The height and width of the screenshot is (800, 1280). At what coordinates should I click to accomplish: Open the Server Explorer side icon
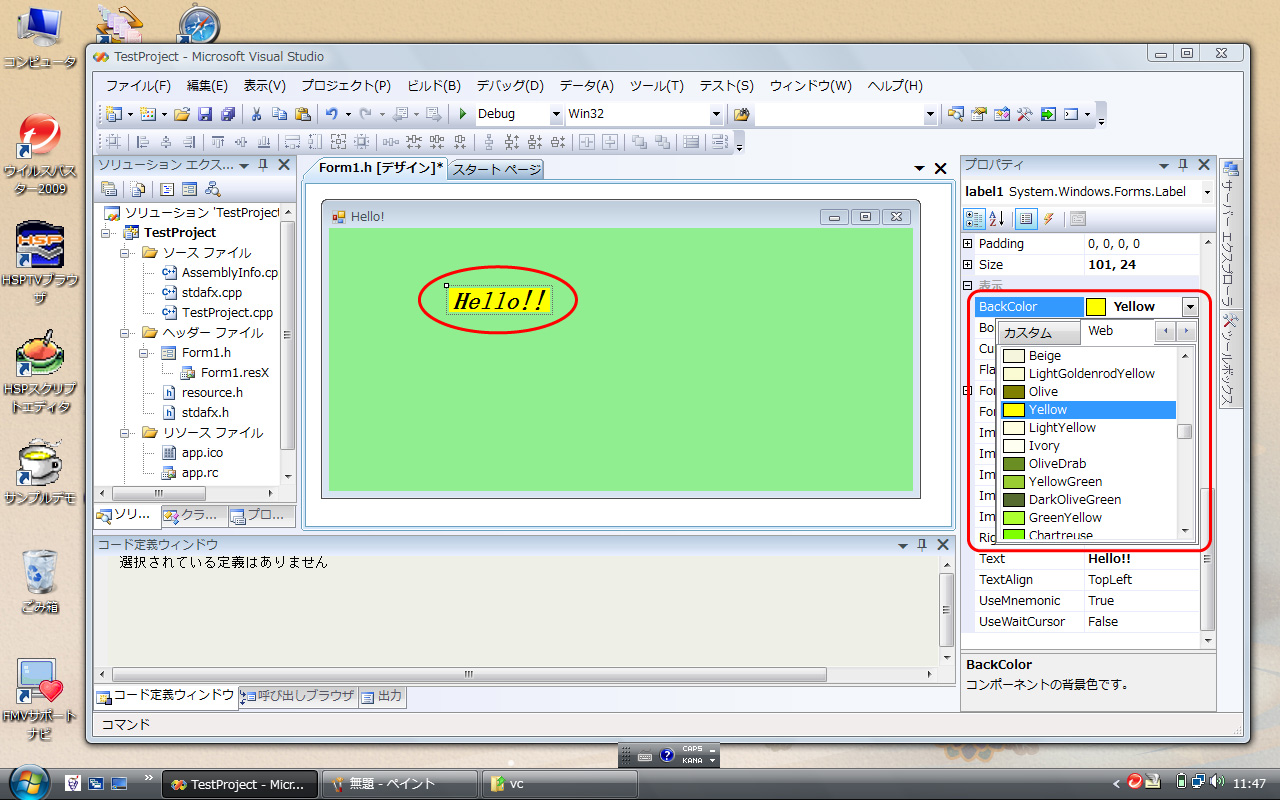click(1230, 168)
